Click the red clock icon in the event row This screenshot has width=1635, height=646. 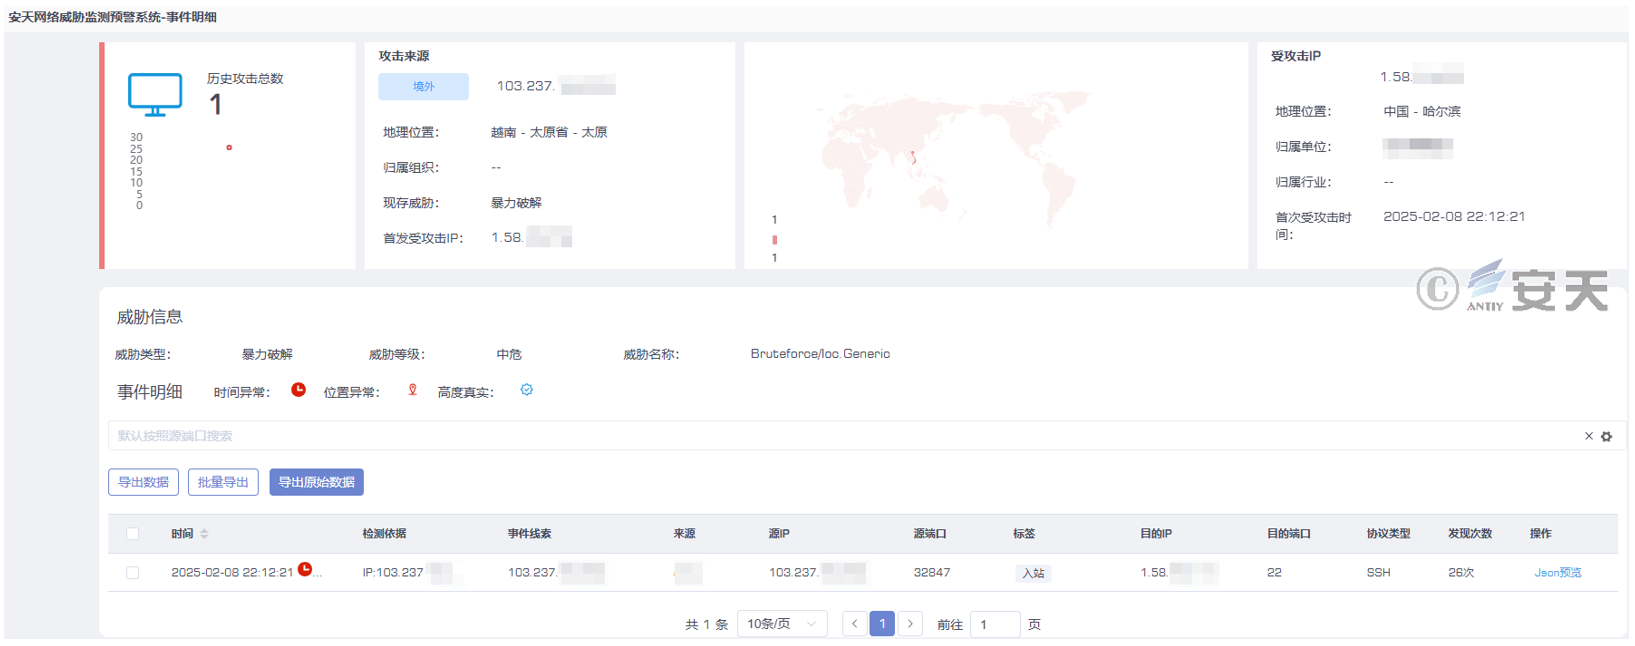[x=305, y=570]
